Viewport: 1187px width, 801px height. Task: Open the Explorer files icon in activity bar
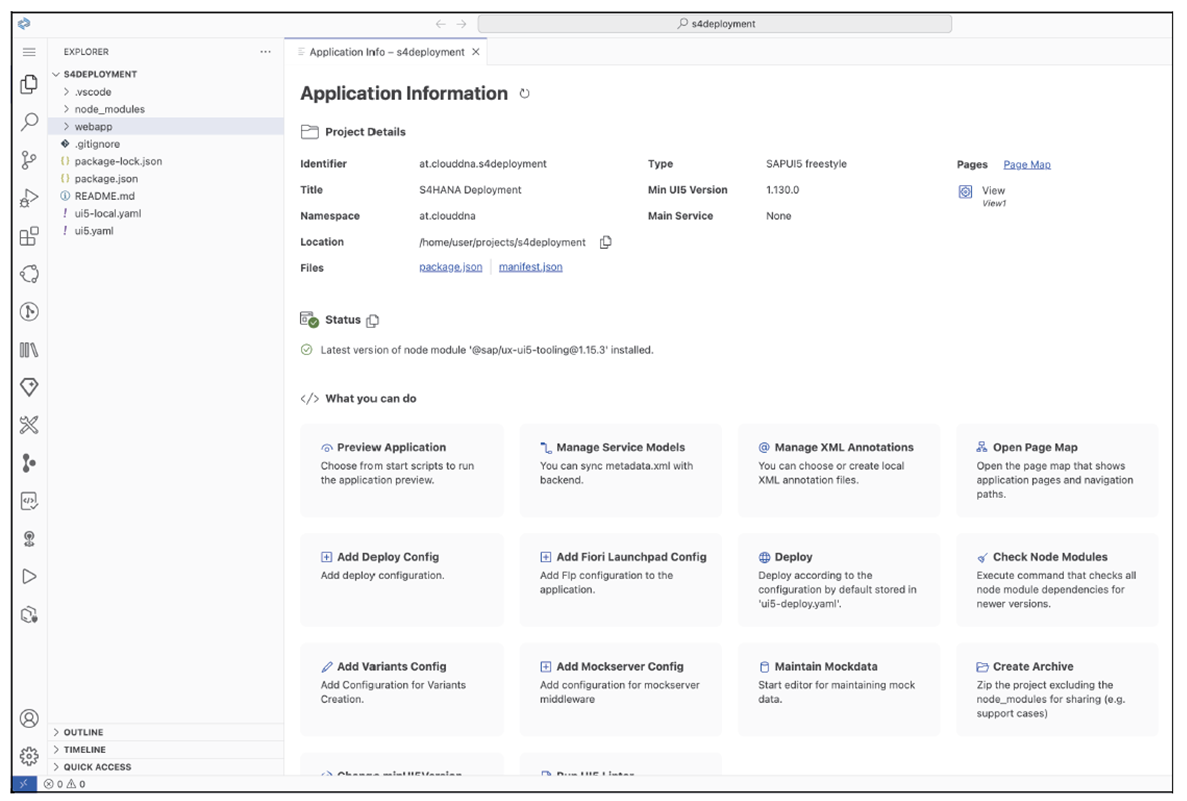coord(29,84)
